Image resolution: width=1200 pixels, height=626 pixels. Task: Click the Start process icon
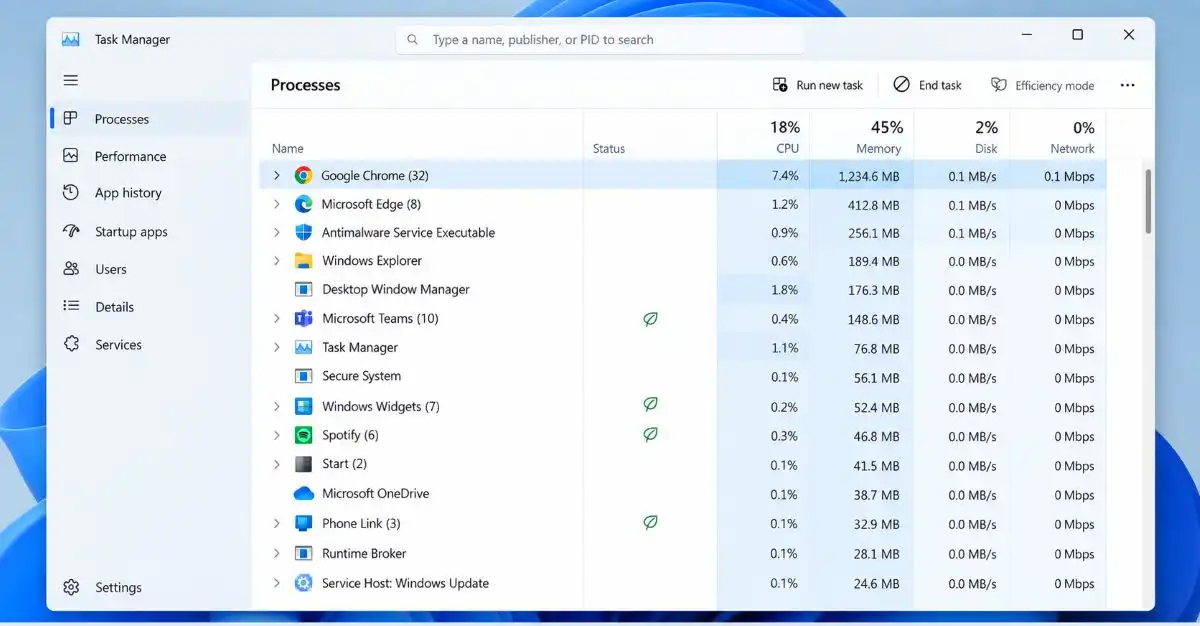[303, 464]
